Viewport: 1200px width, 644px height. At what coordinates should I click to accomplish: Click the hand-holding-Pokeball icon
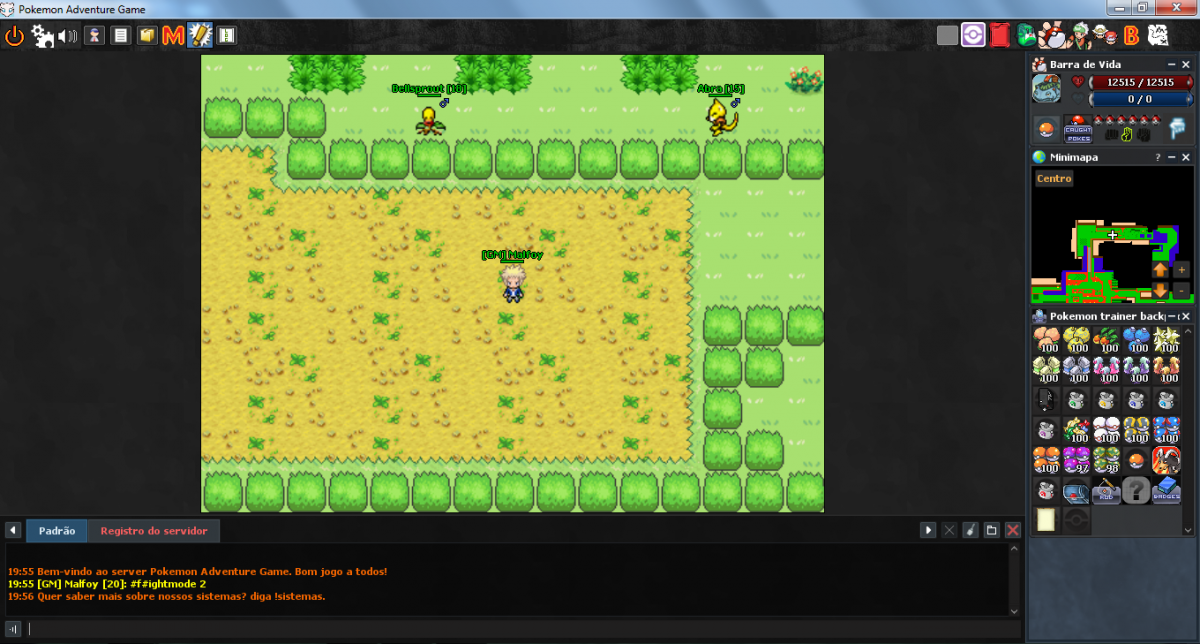pyautogui.click(x=1052, y=36)
